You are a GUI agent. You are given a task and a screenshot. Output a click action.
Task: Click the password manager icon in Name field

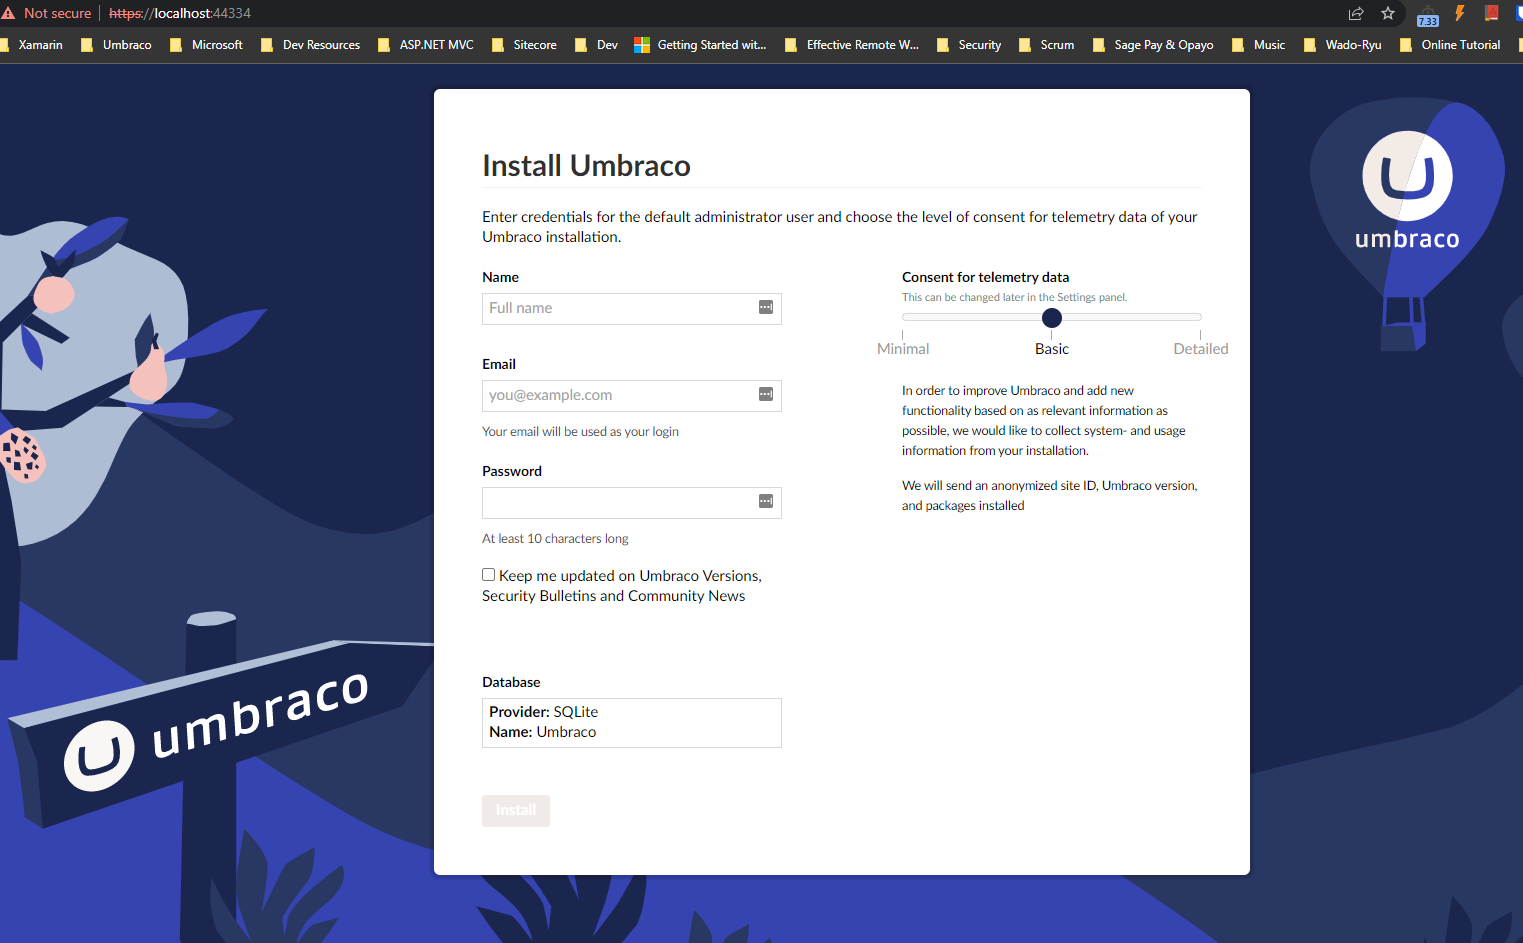click(x=766, y=307)
